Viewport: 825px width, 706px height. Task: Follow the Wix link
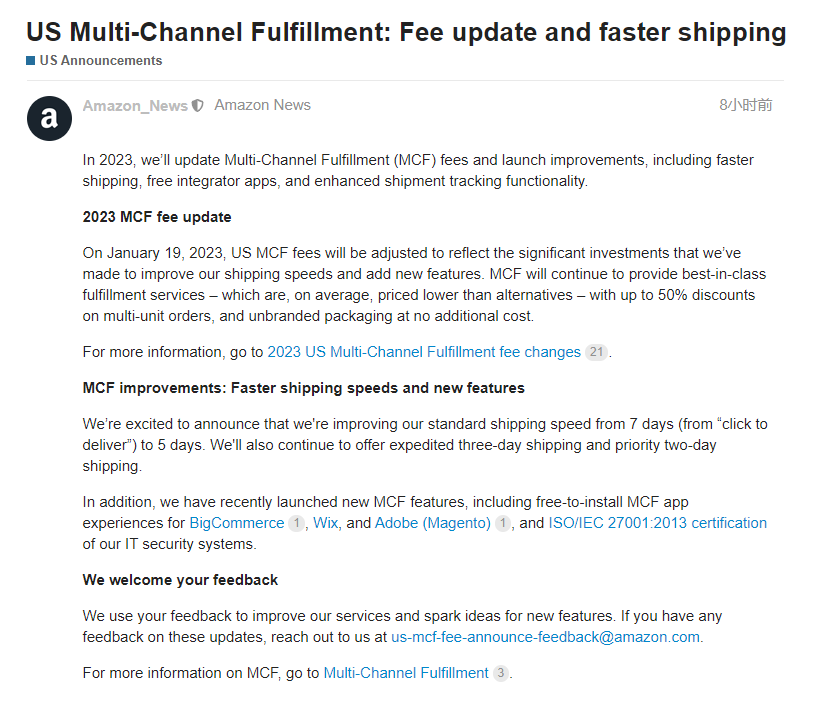pyautogui.click(x=325, y=523)
